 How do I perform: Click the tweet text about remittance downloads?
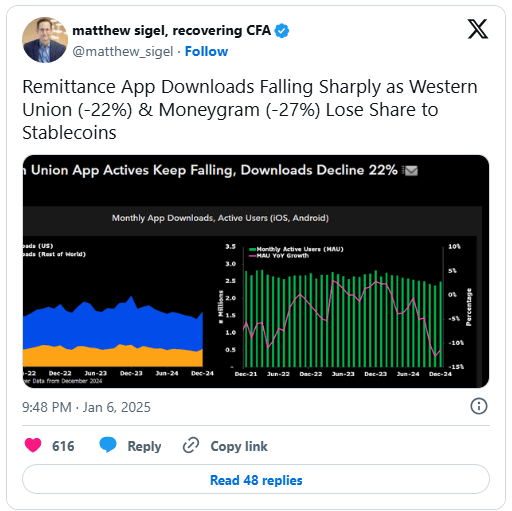(x=250, y=110)
